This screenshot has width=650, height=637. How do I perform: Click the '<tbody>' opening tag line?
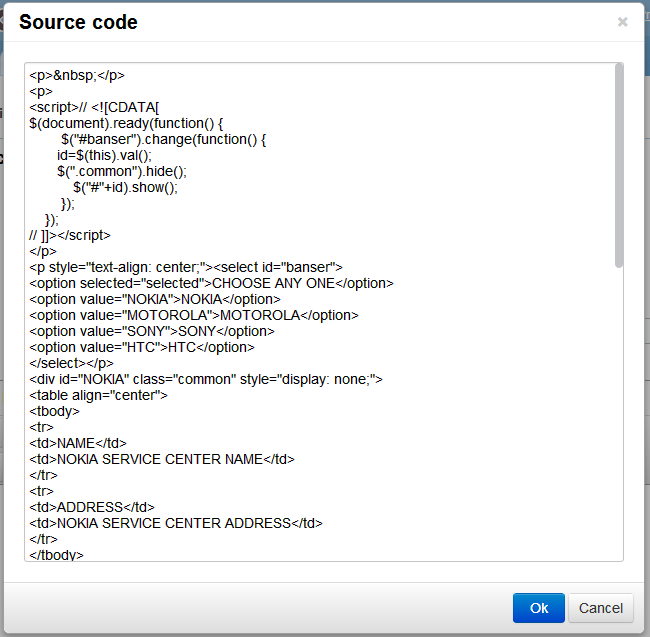coord(54,411)
